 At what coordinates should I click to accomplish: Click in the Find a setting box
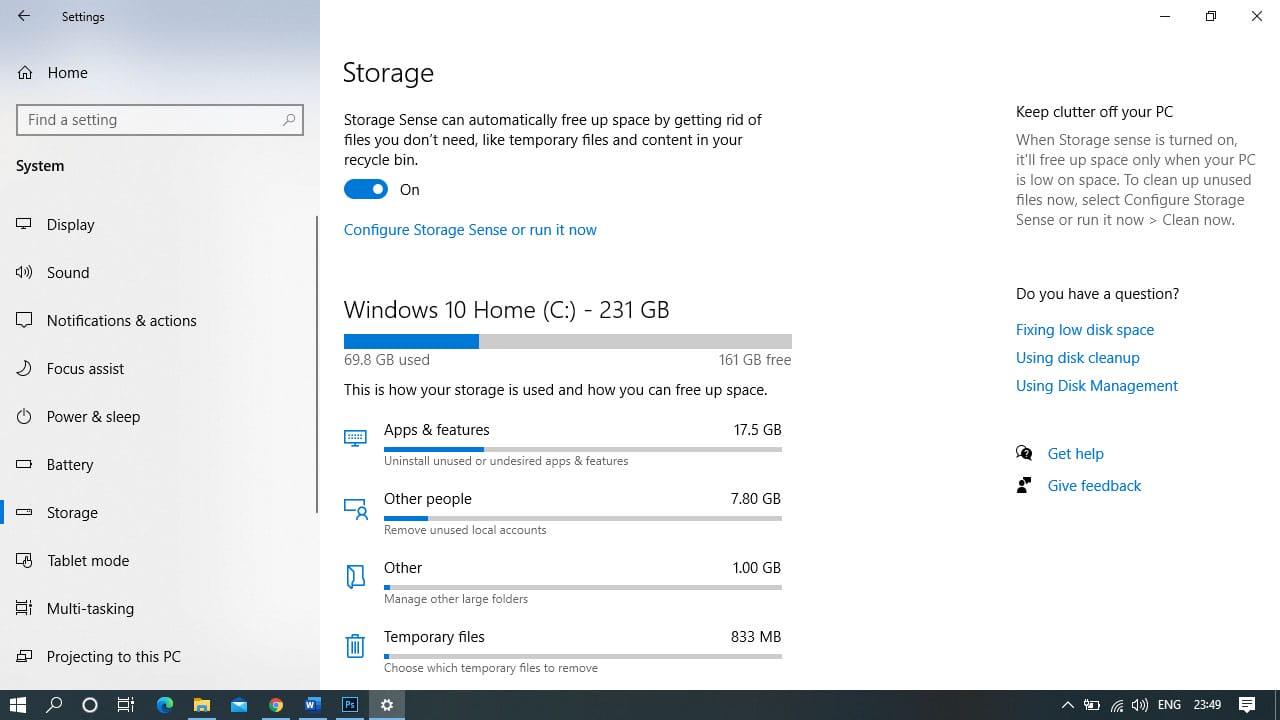coord(150,119)
